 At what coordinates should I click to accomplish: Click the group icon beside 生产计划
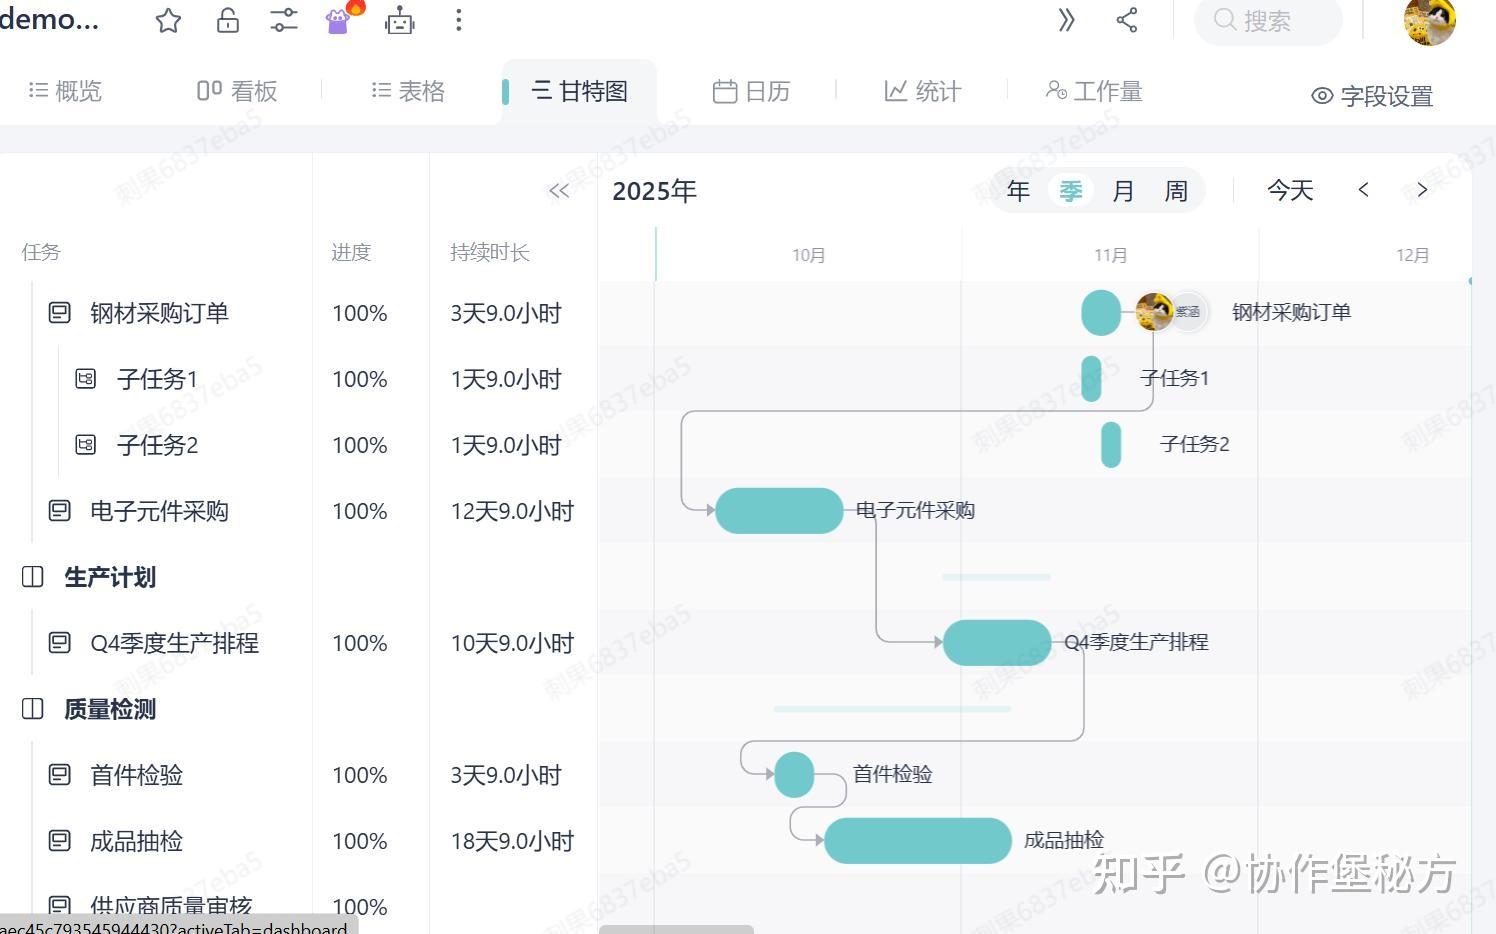click(33, 577)
